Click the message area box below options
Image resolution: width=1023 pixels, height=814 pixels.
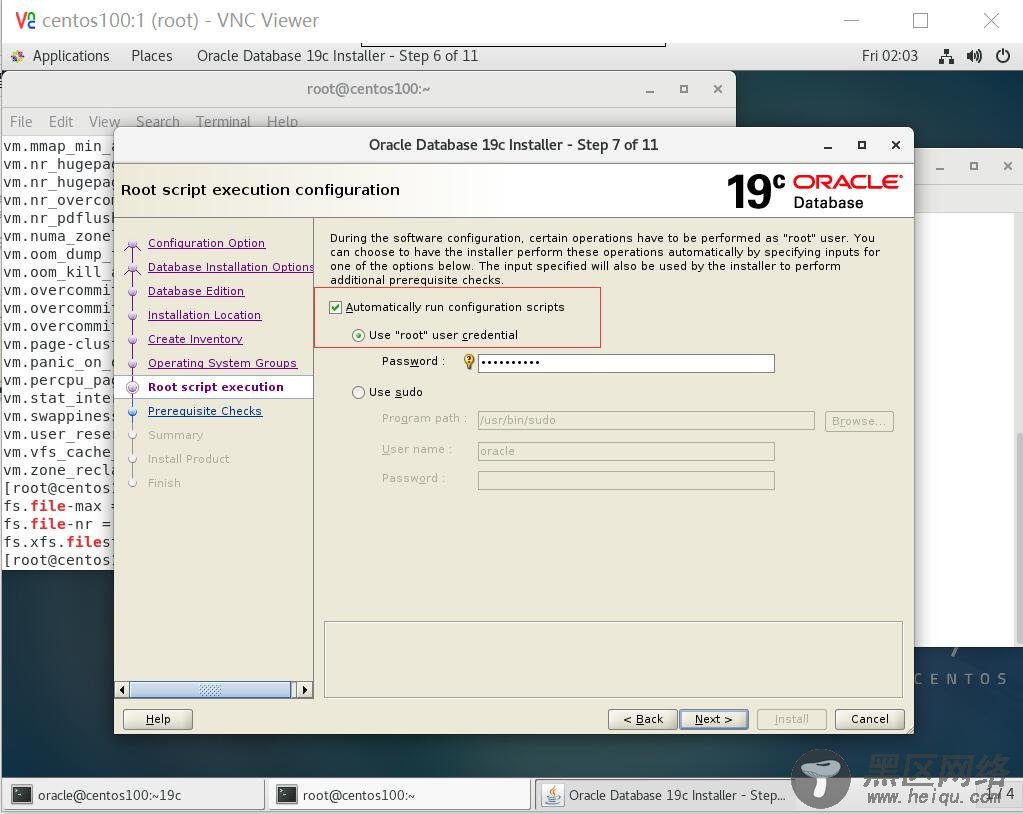613,659
